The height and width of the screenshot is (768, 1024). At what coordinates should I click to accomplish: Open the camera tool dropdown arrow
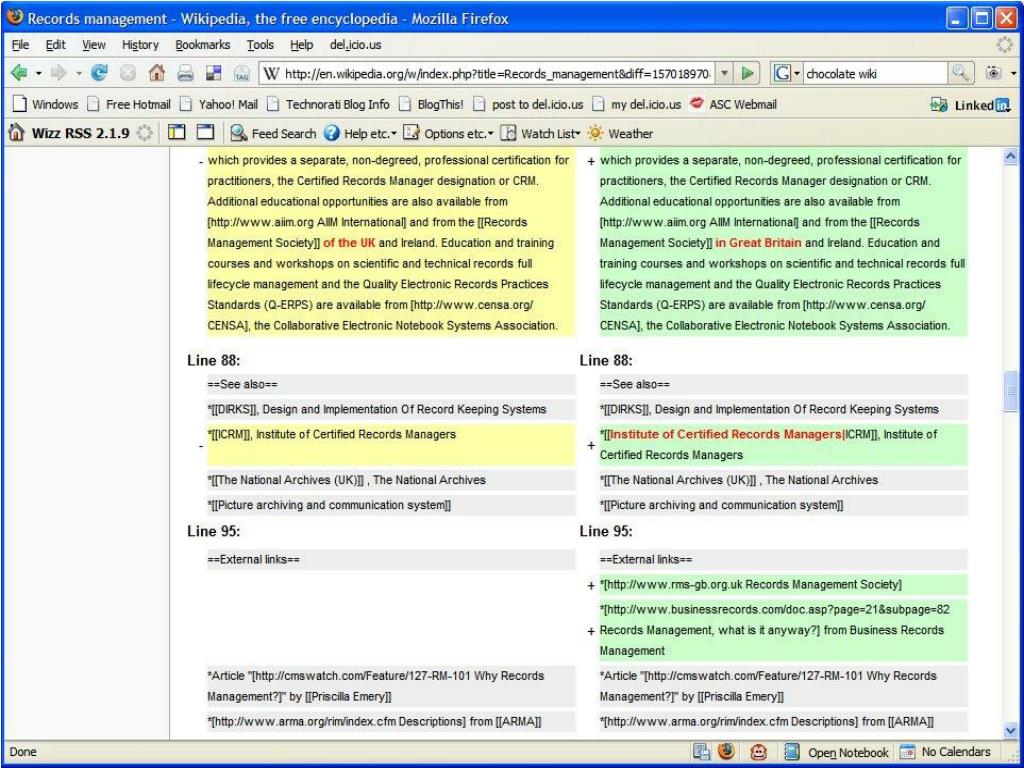pos(1013,73)
